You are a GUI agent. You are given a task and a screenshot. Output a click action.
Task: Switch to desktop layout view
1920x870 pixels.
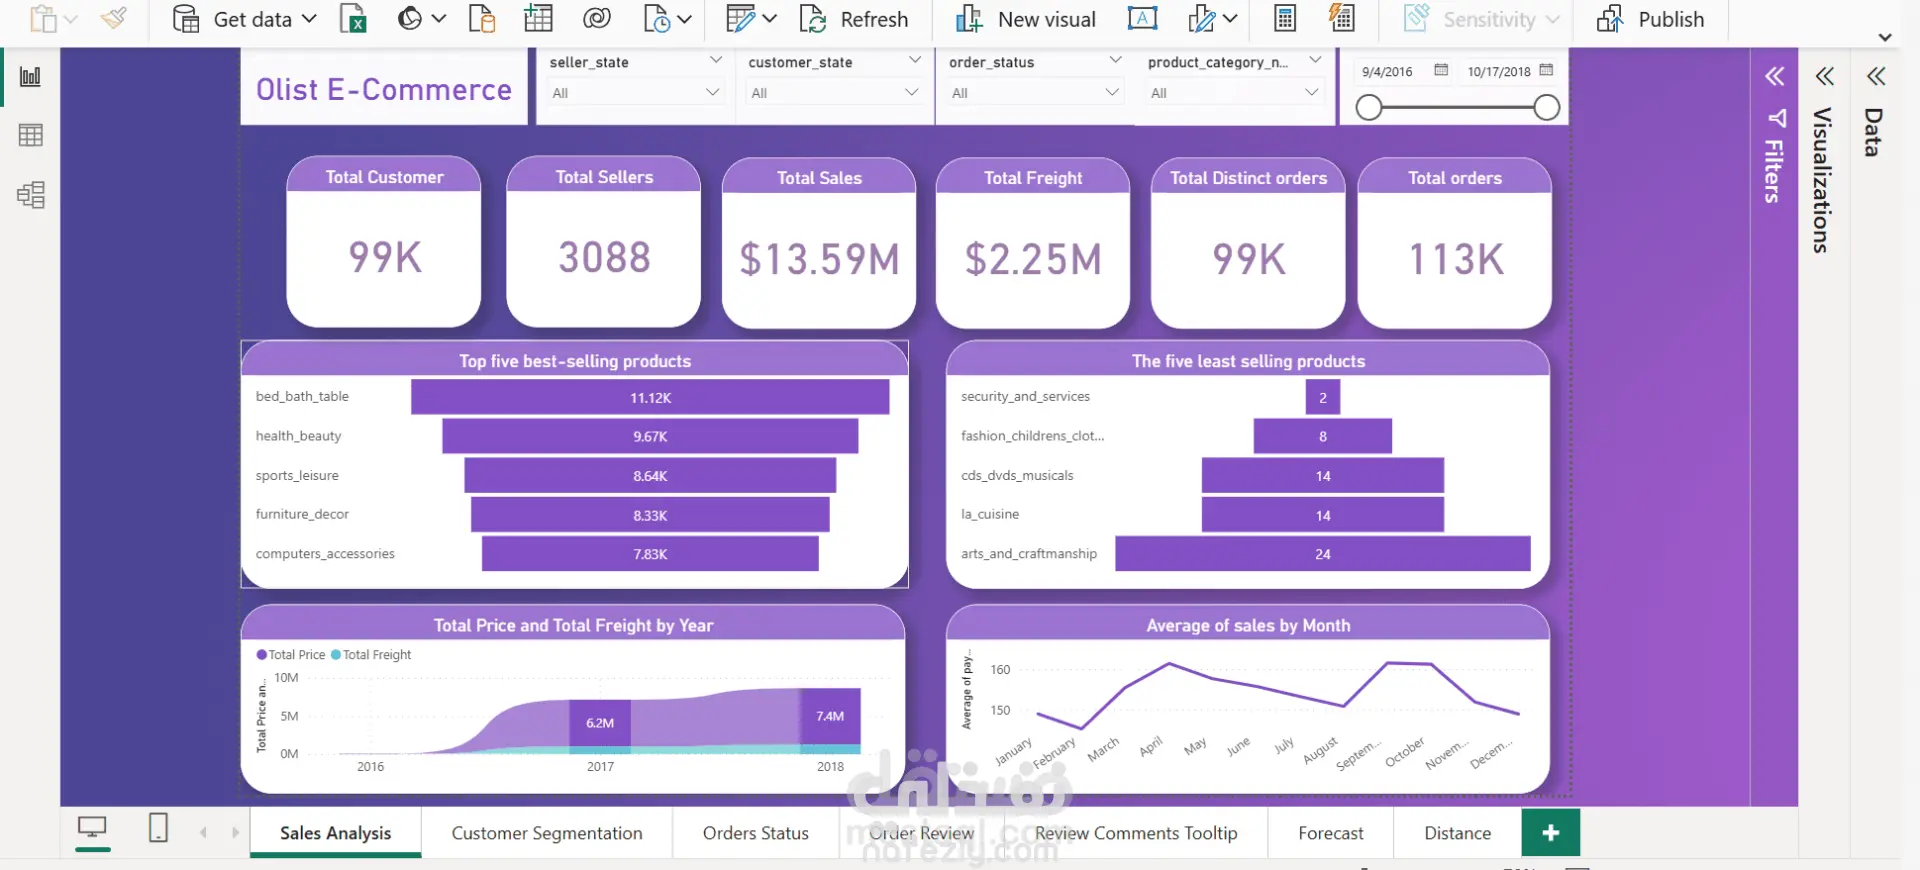(x=93, y=828)
